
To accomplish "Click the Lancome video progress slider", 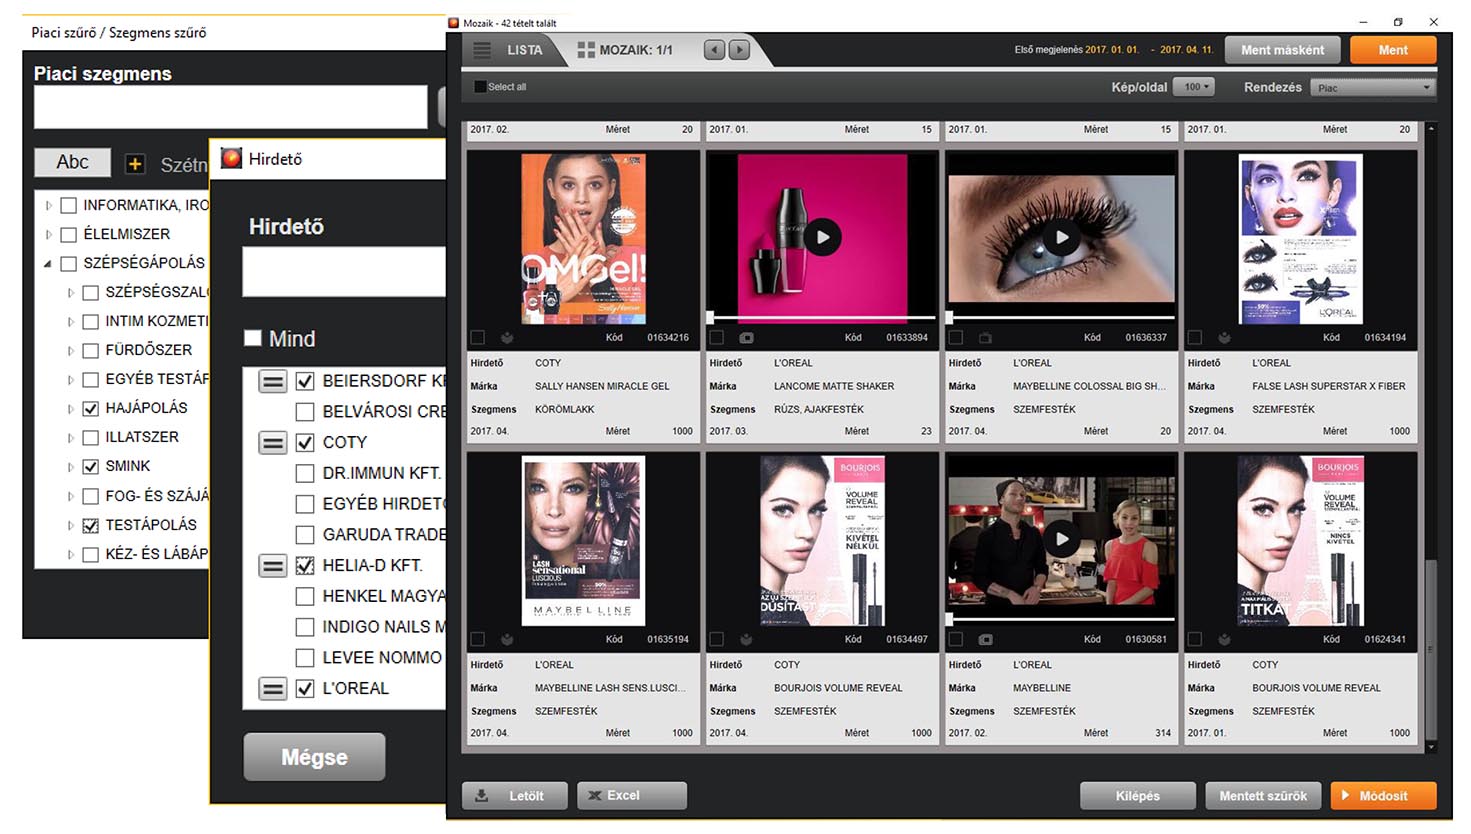I will [x=822, y=318].
